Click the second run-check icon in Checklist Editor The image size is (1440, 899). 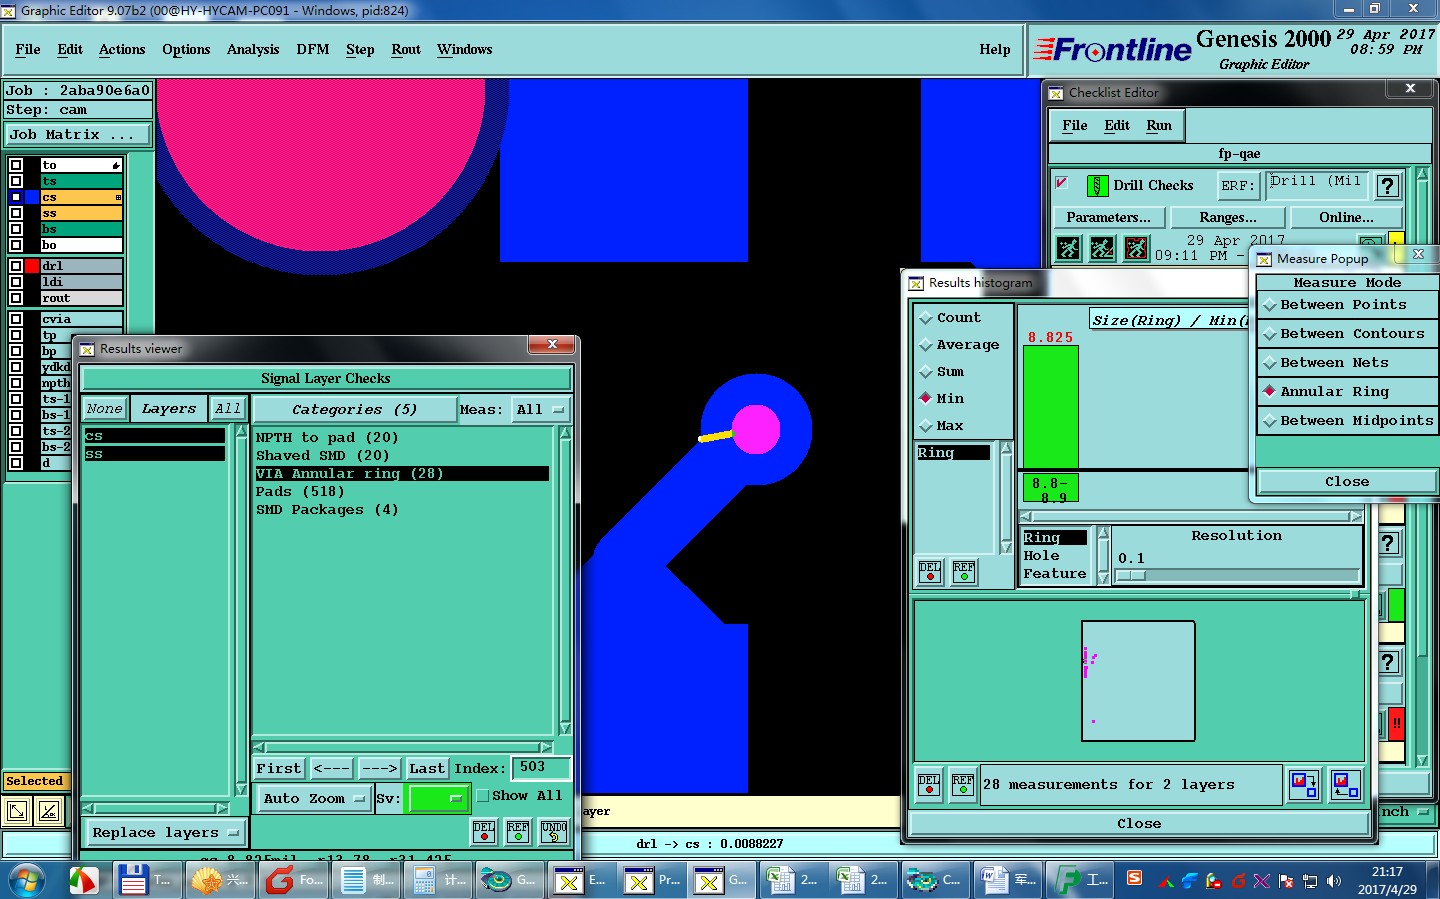pyautogui.click(x=1102, y=248)
